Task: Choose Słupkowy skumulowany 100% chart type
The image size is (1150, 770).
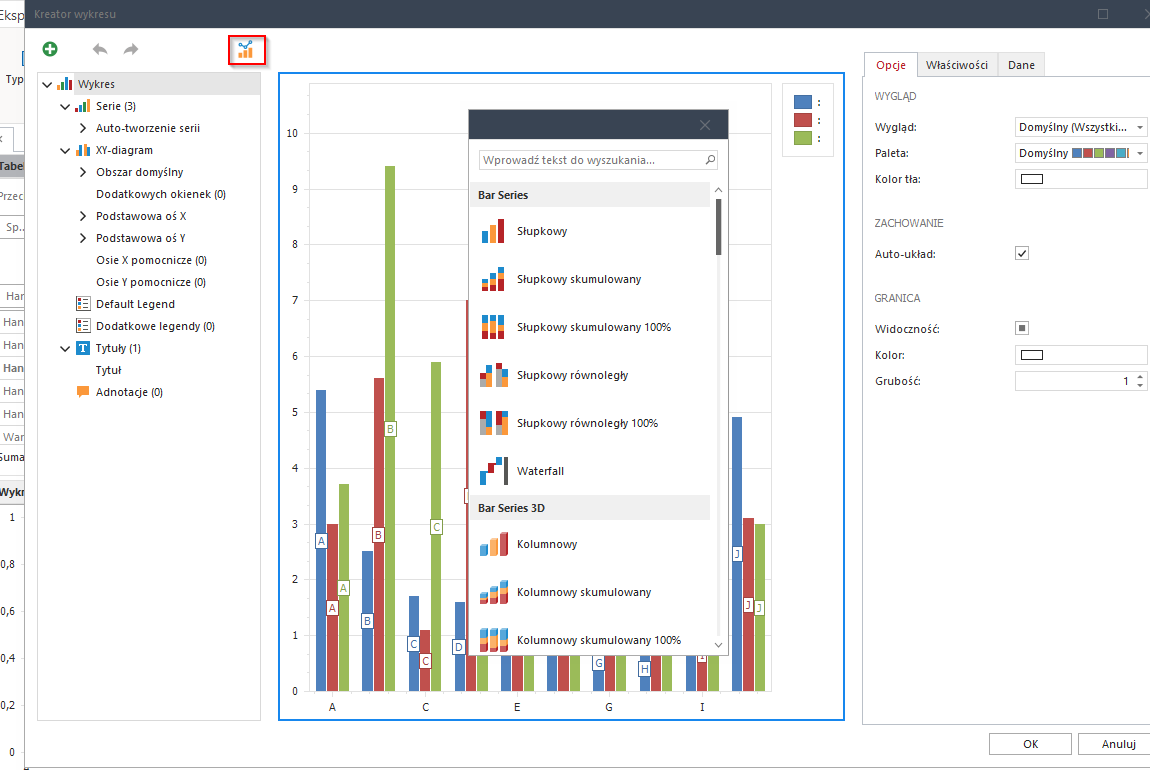Action: click(589, 327)
